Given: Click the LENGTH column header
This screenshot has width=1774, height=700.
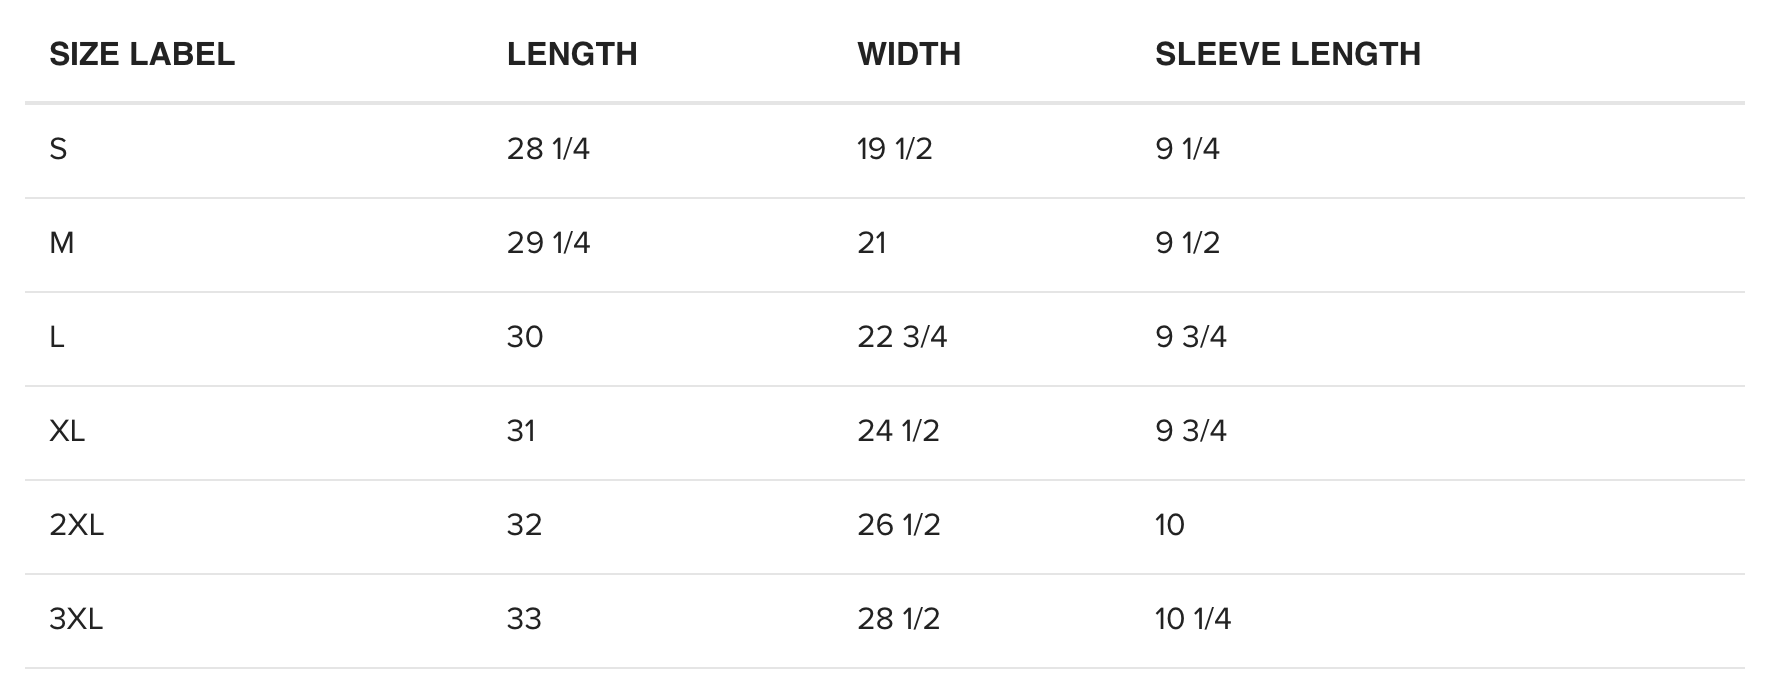Looking at the screenshot, I should click(572, 54).
